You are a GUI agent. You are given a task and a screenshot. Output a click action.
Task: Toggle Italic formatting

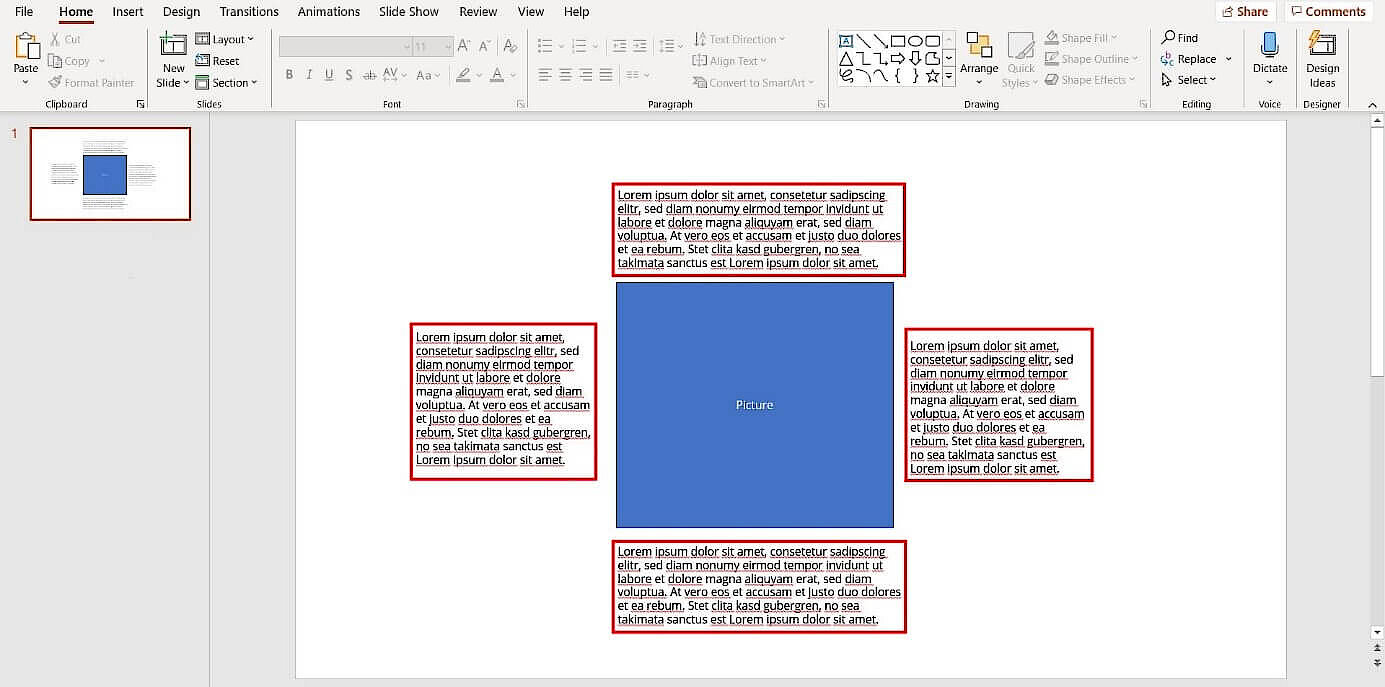pos(309,75)
